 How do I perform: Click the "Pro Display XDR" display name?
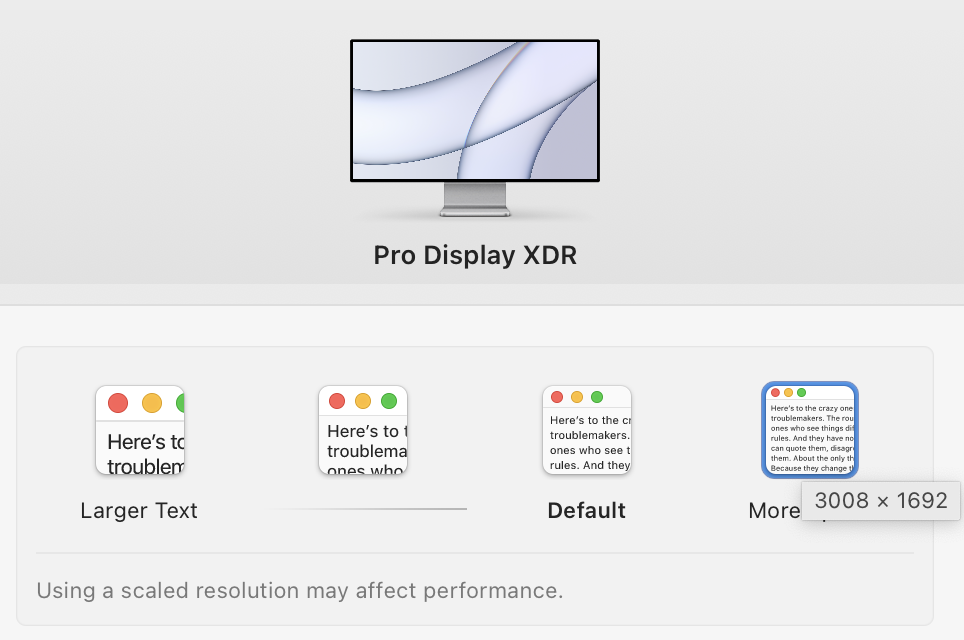pos(475,255)
